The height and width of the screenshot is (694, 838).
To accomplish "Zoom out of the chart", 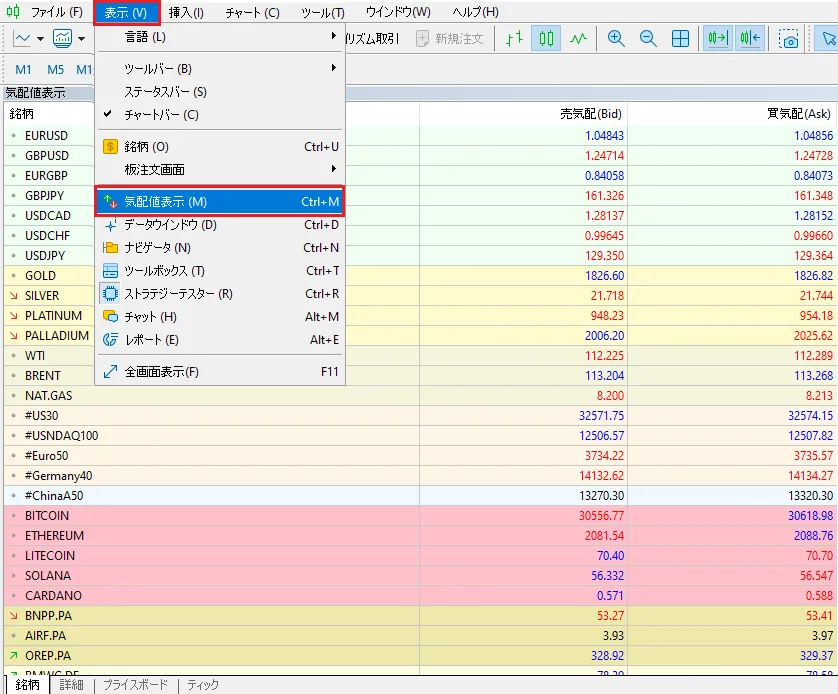I will point(648,38).
